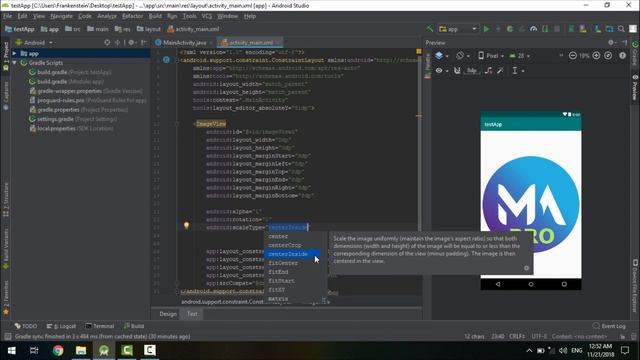
Task: Toggle the Project tool window tab
Action: pyautogui.click(x=6, y=56)
